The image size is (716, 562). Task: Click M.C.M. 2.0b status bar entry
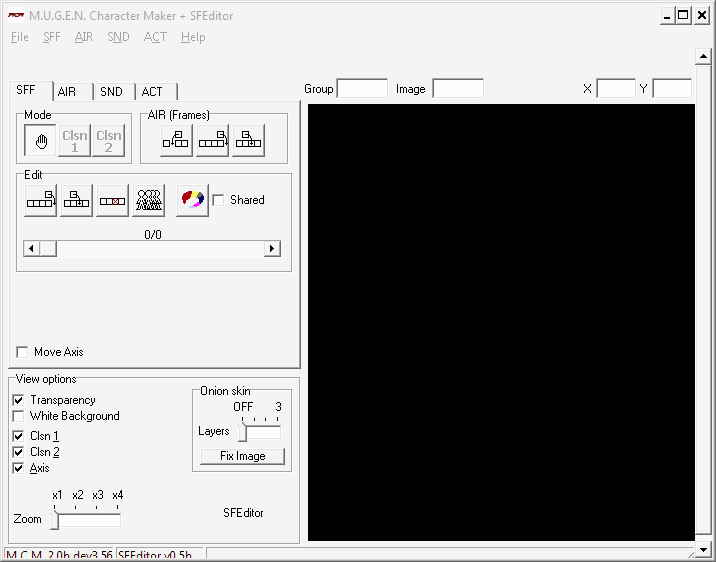pos(59,555)
